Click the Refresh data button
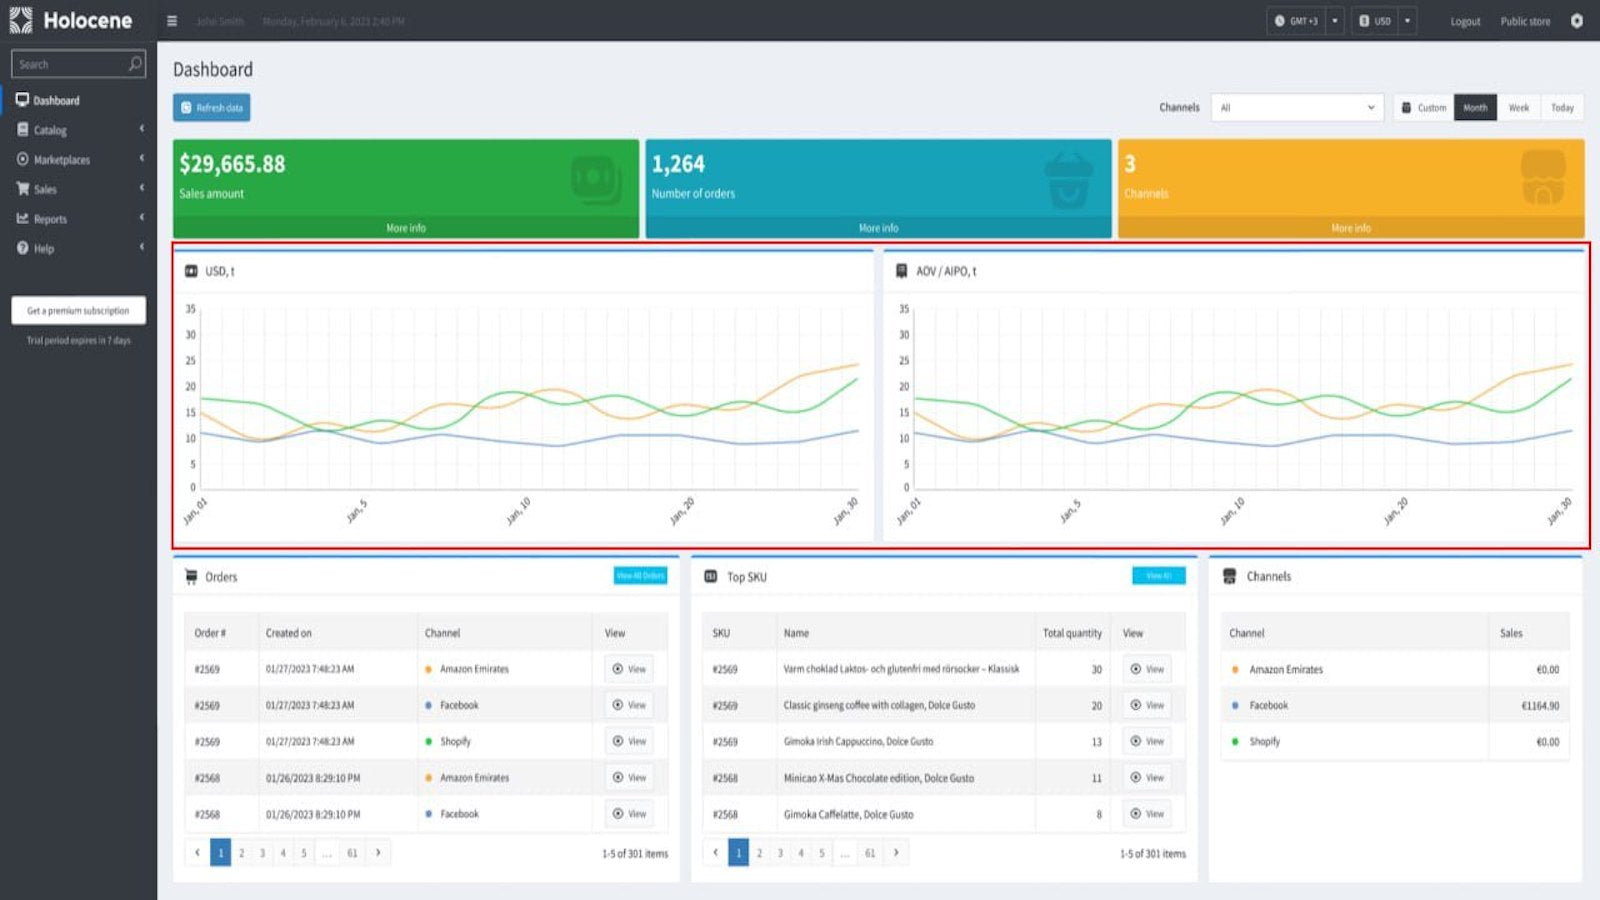The height and width of the screenshot is (900, 1600). click(x=211, y=107)
